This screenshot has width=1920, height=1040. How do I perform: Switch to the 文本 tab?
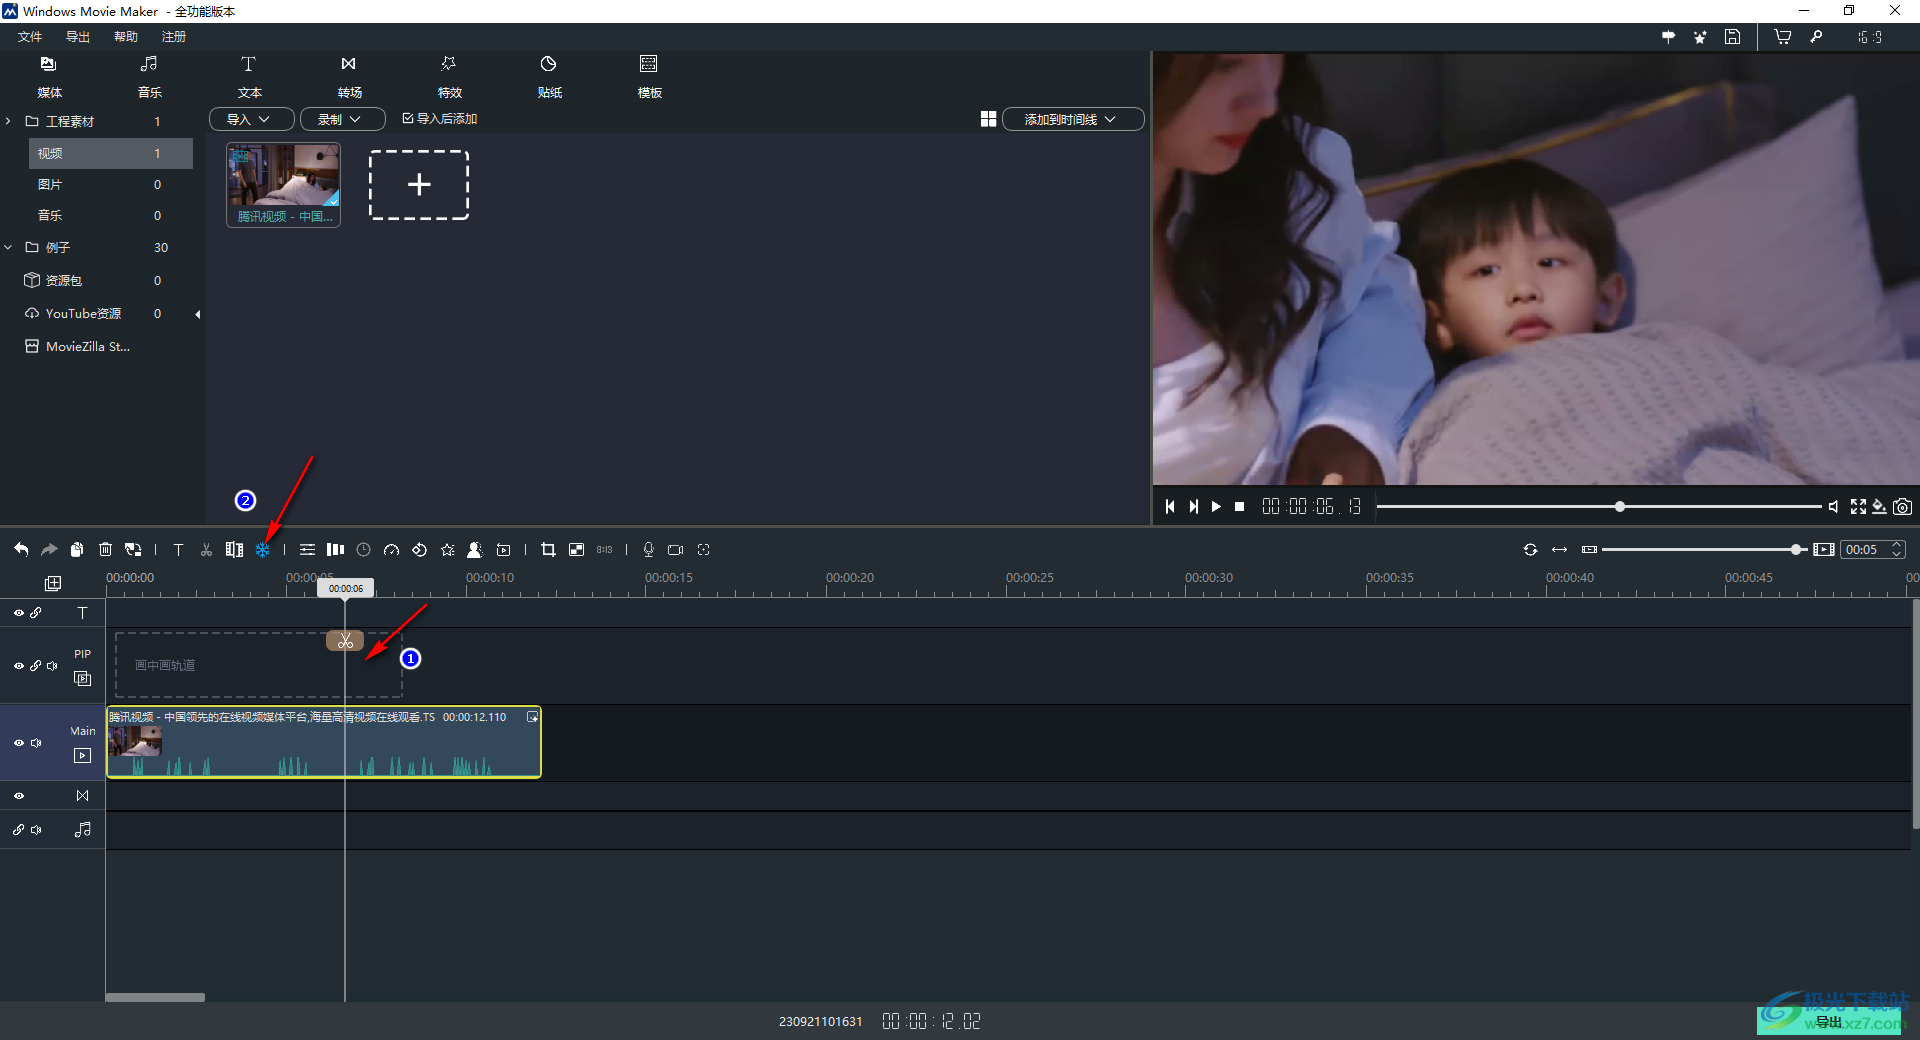[x=249, y=77]
